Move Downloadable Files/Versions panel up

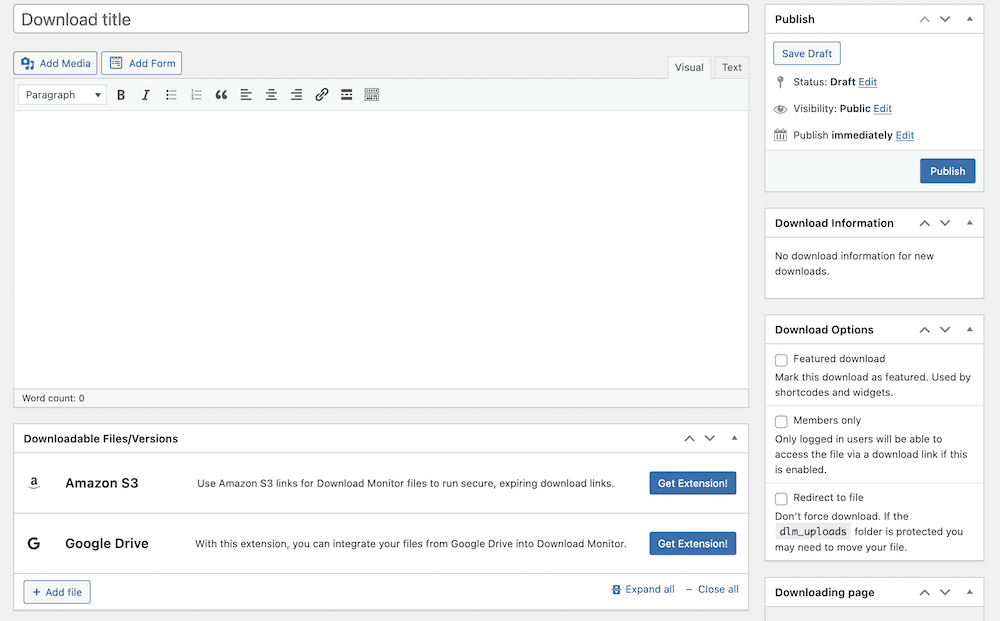click(x=689, y=439)
